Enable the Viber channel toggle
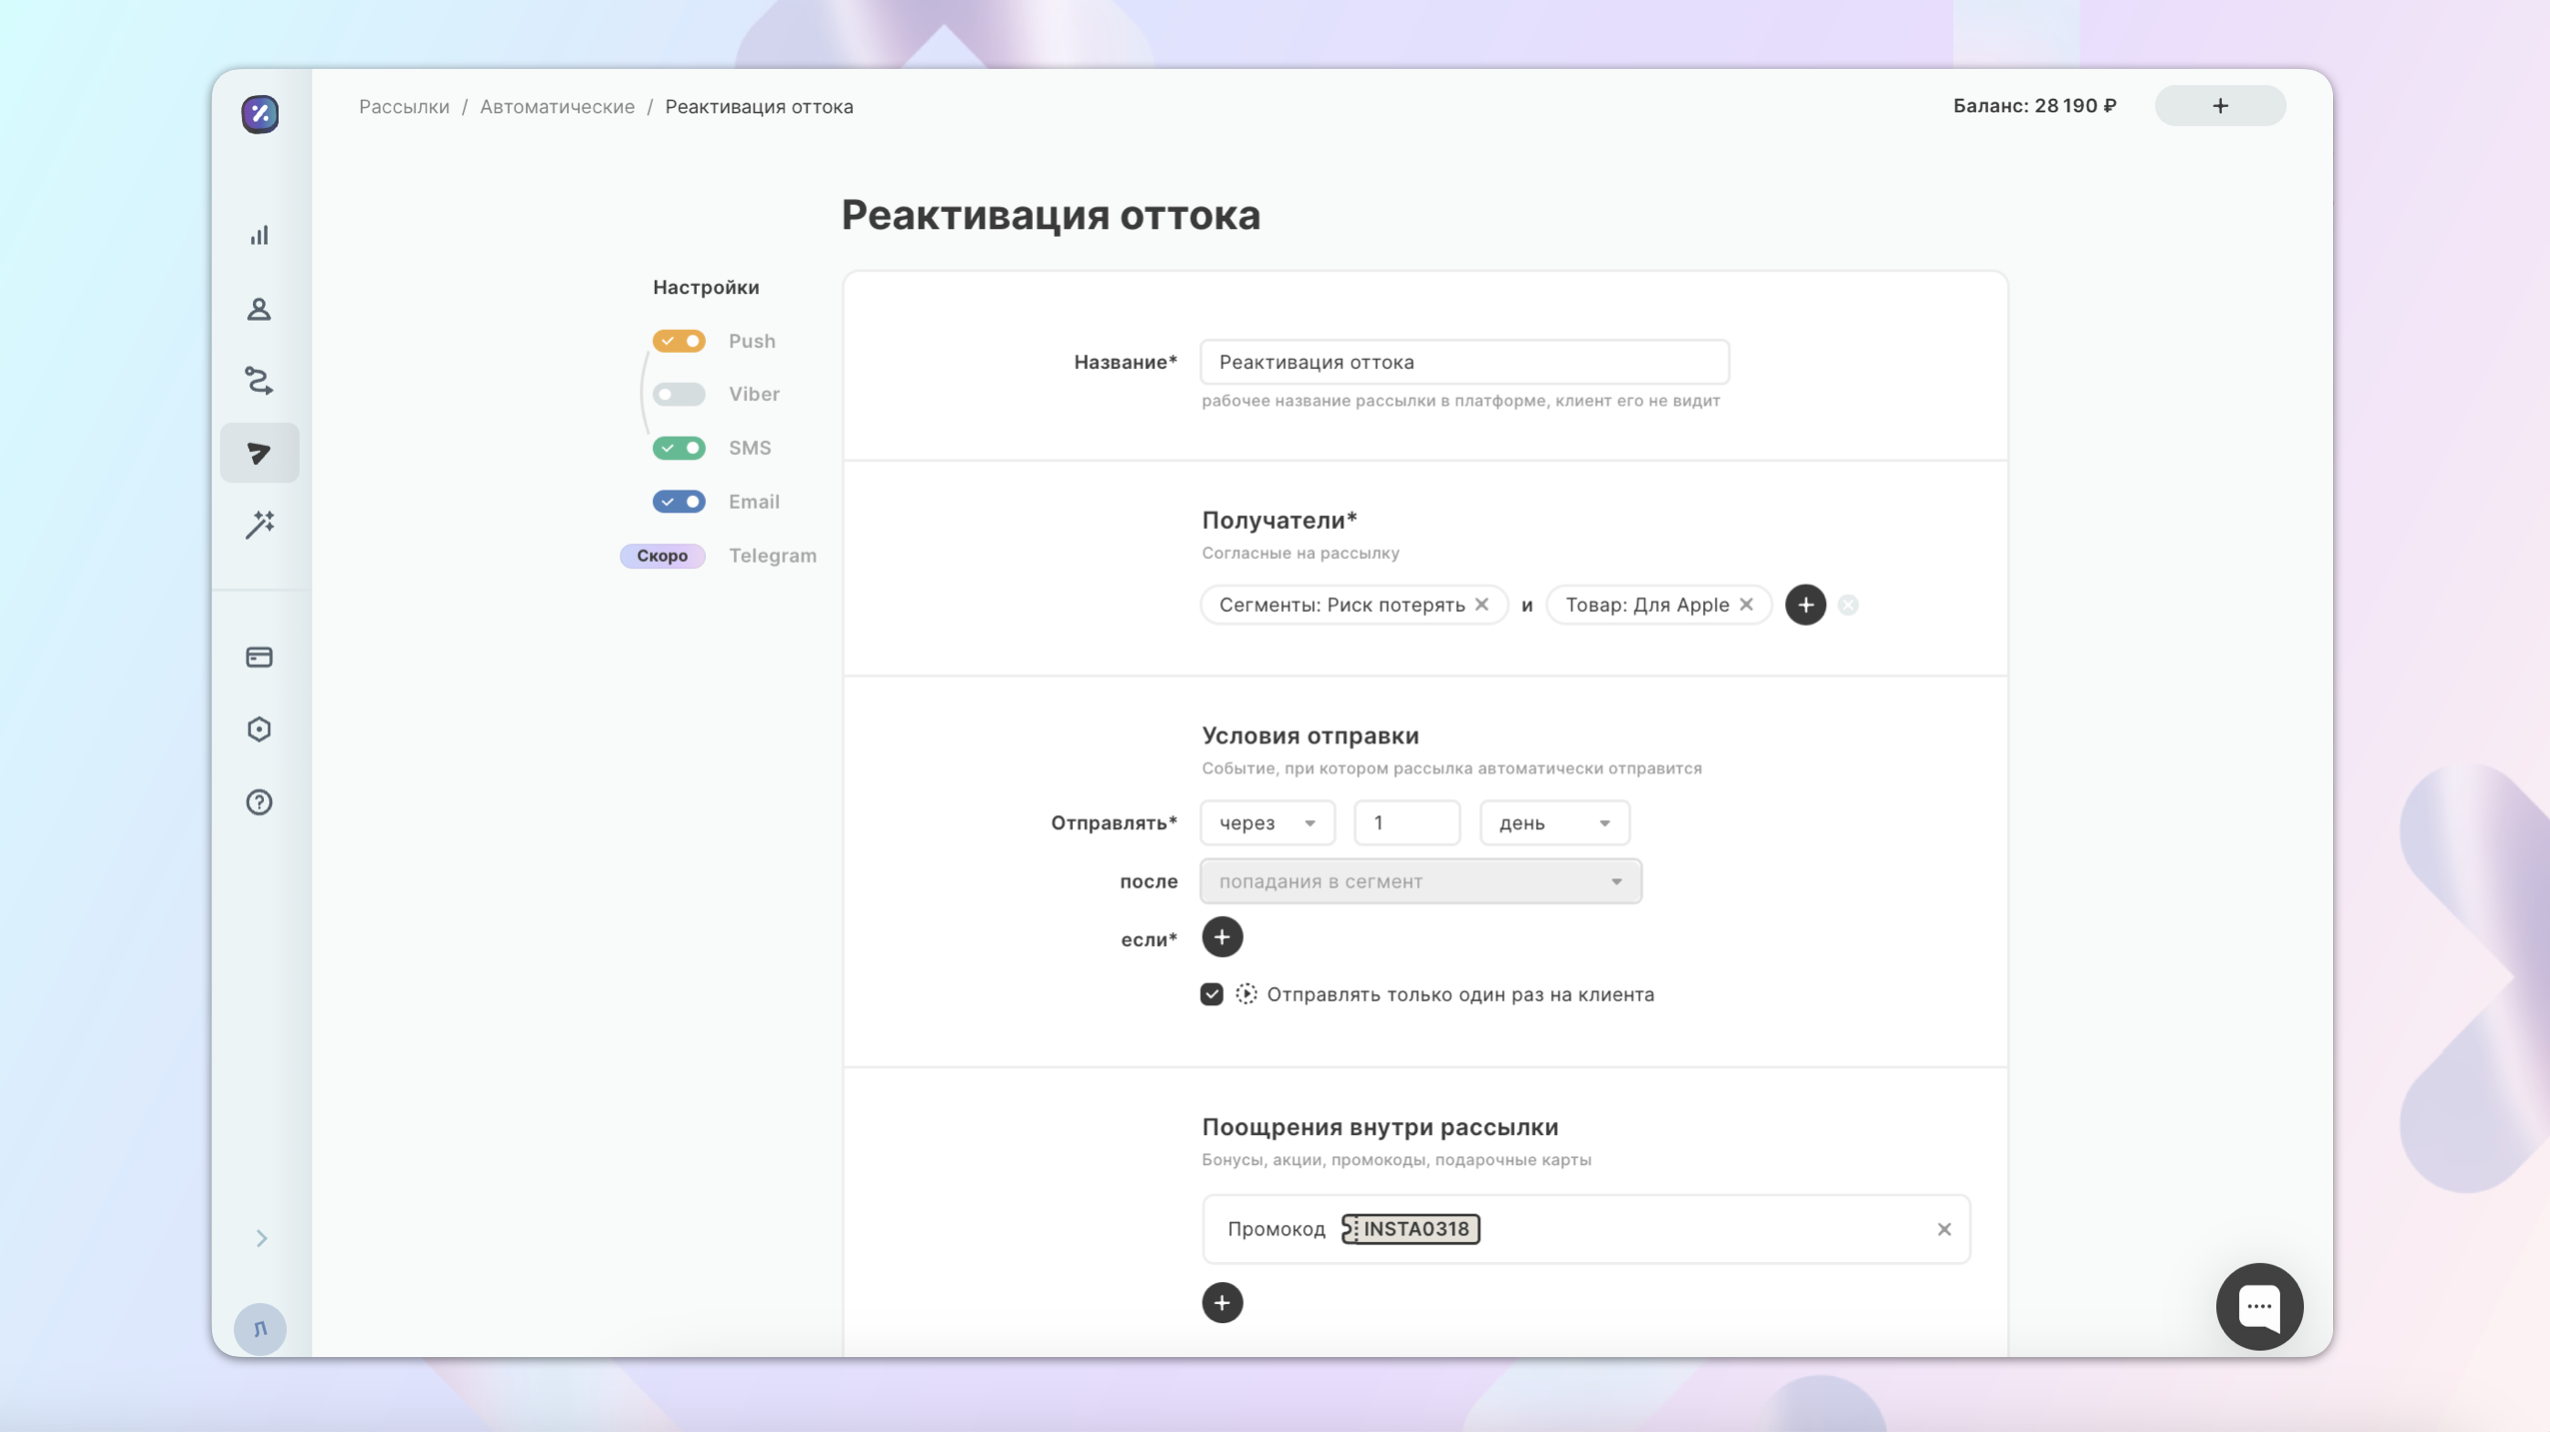This screenshot has width=2550, height=1432. coord(679,394)
